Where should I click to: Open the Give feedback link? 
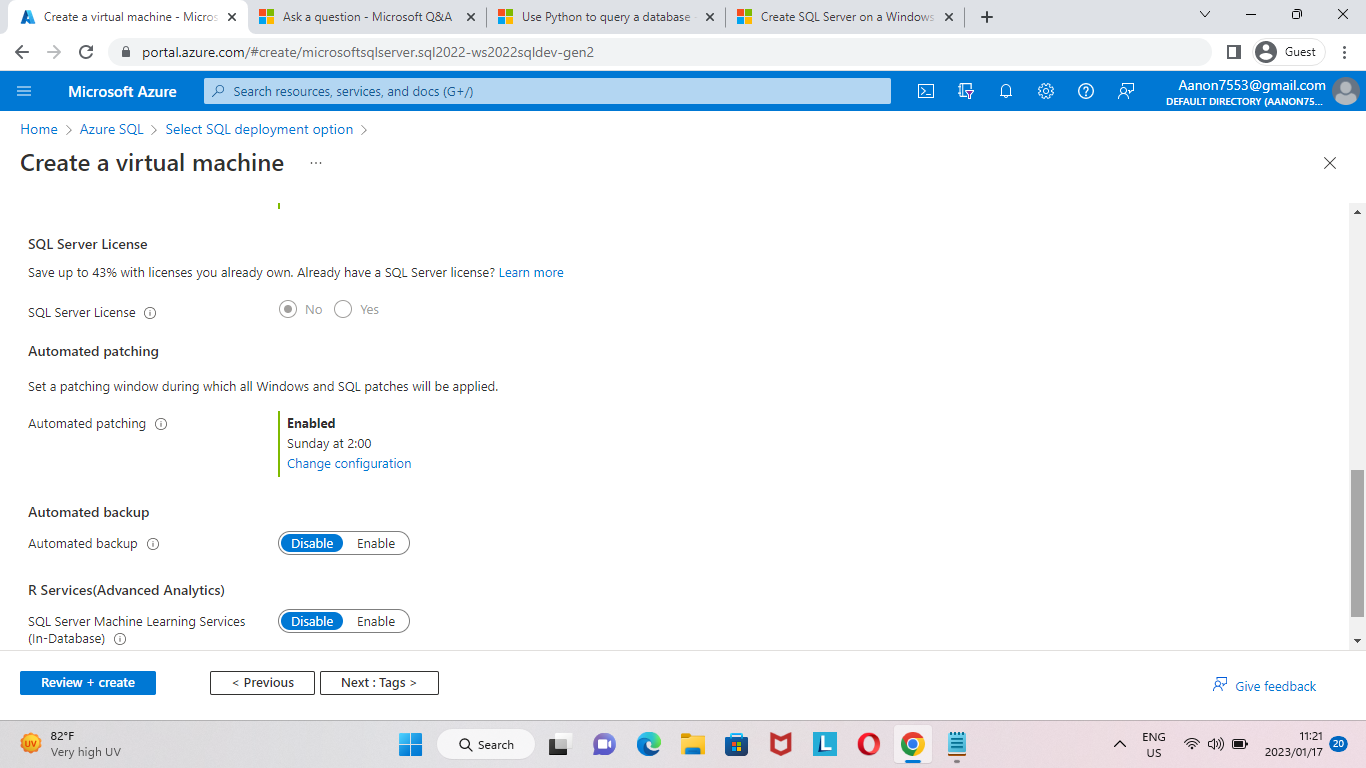(1265, 686)
